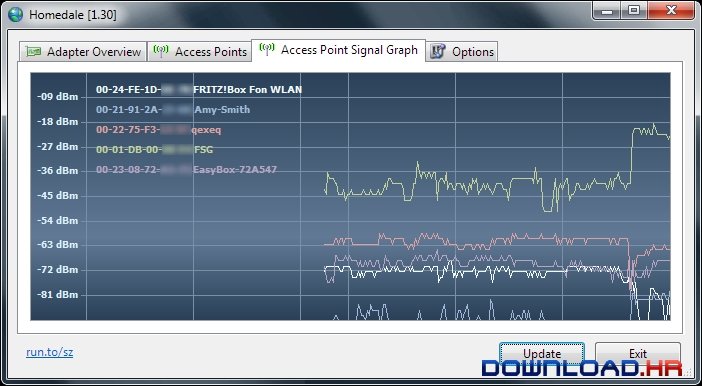Select the Amy-Smith legend entry

(x=173, y=109)
